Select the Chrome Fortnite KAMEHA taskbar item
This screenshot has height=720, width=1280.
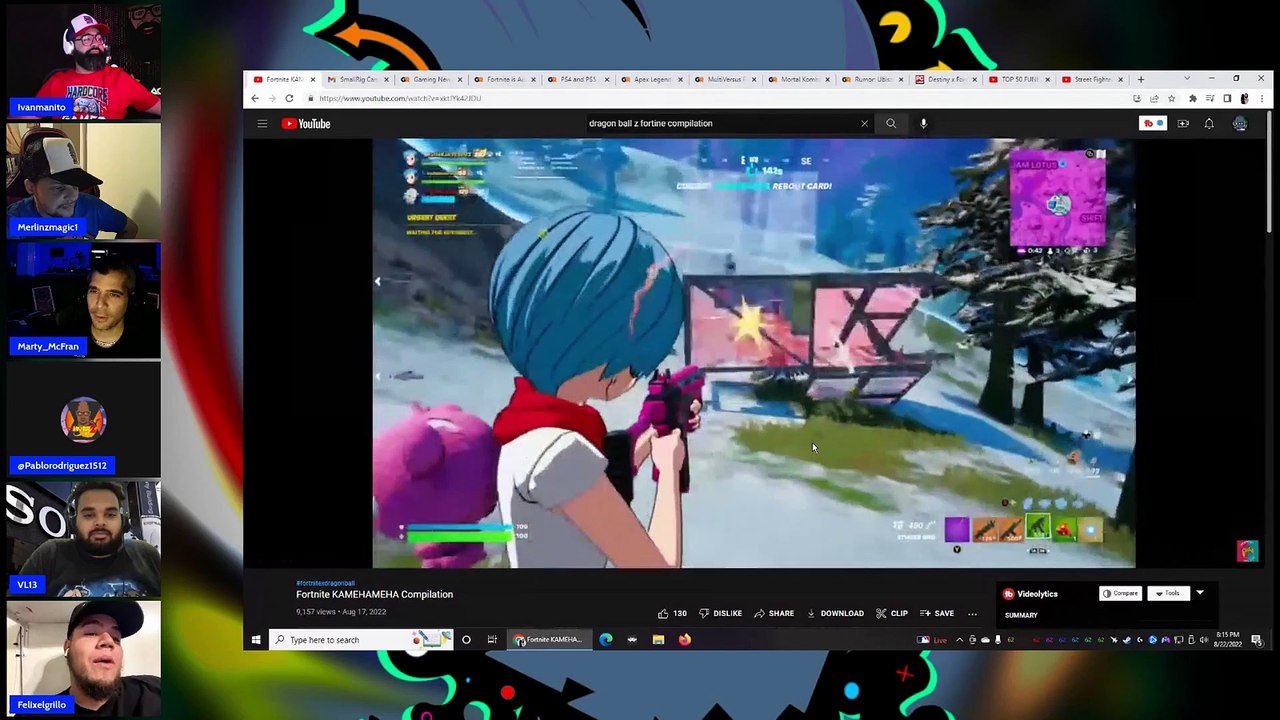tap(549, 640)
